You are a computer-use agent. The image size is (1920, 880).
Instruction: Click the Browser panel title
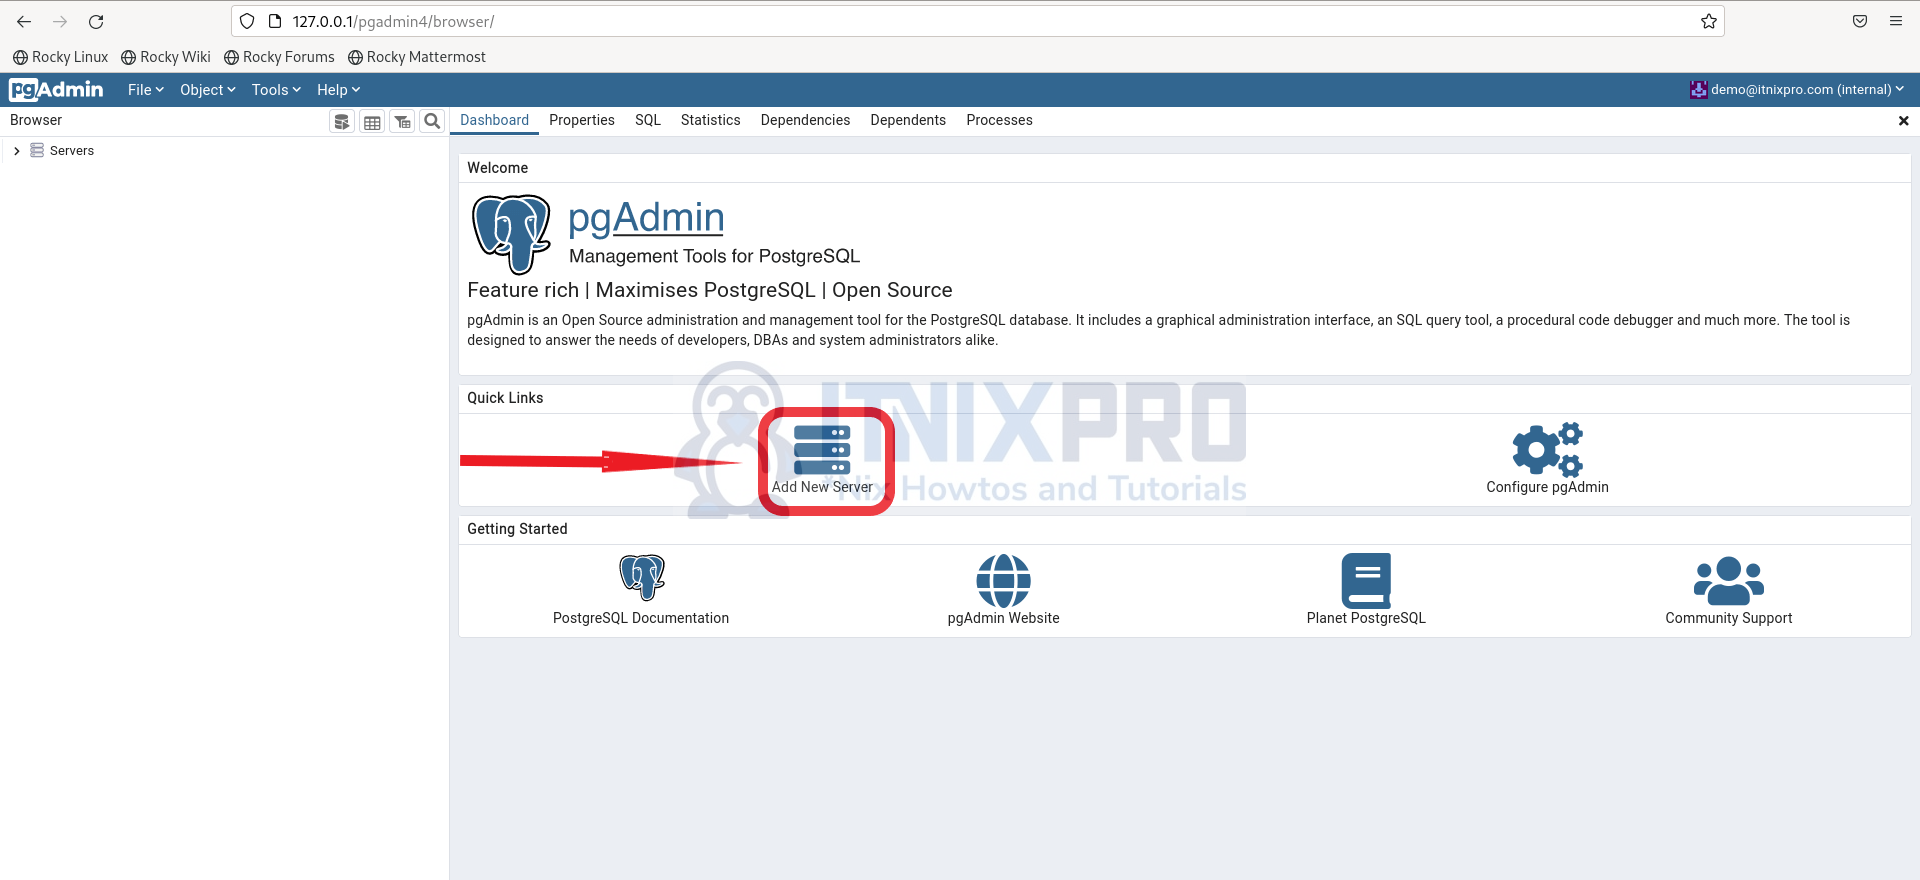tap(36, 120)
